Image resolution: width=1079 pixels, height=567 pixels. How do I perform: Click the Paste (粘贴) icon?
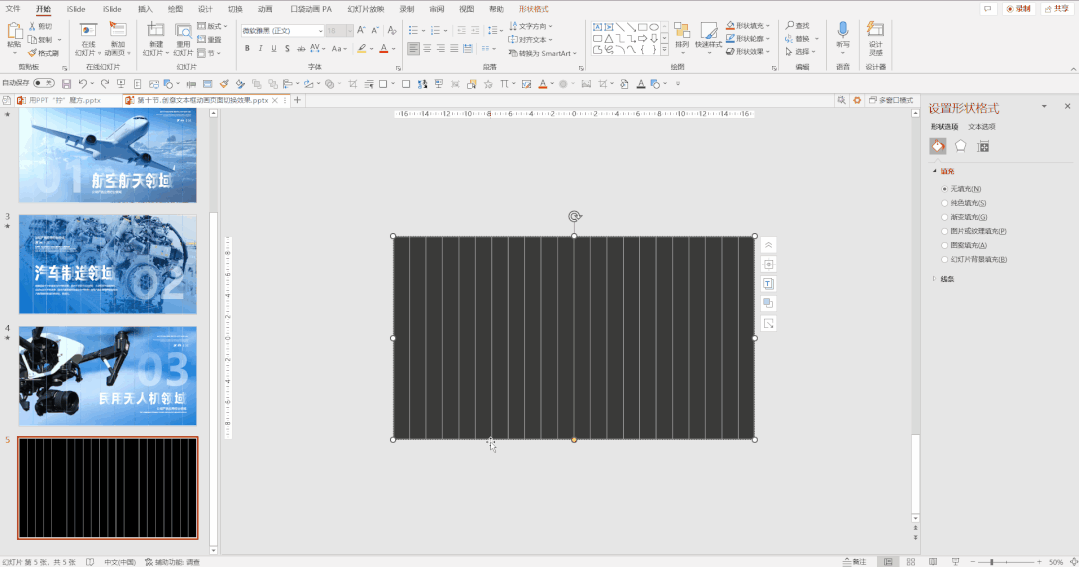coord(14,30)
